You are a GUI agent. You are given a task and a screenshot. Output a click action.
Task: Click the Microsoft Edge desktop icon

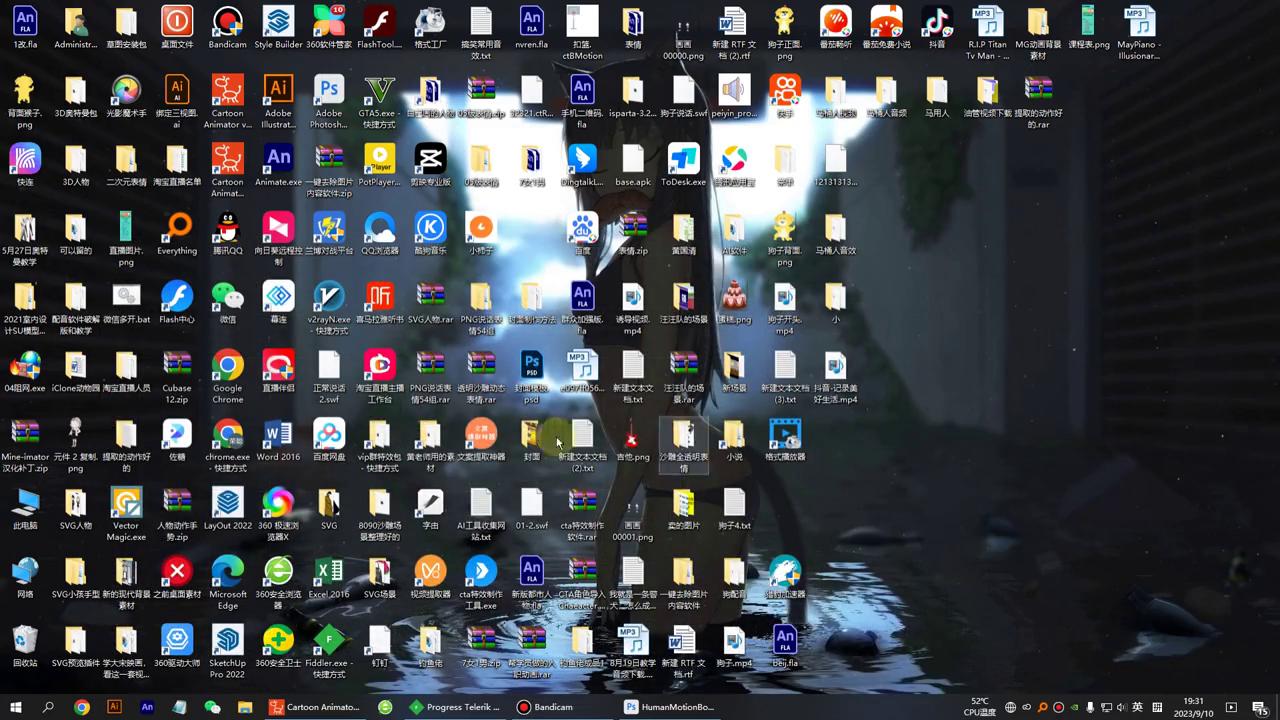pyautogui.click(x=227, y=571)
